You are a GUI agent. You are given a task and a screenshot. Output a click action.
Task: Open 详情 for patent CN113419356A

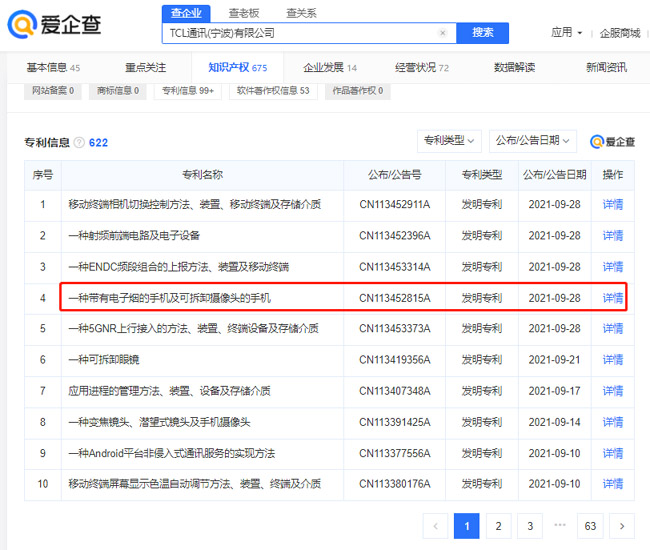(x=613, y=360)
